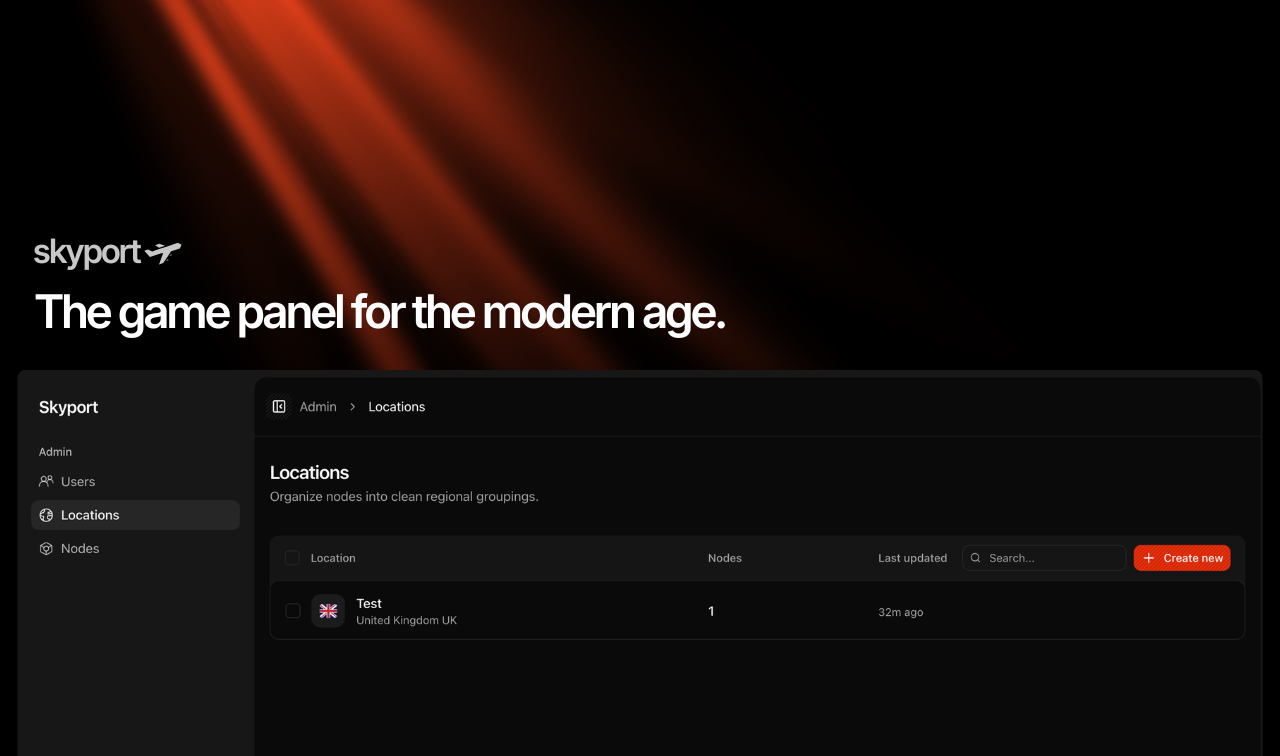Open the Test location row
The width and height of the screenshot is (1280, 756).
[x=757, y=611]
